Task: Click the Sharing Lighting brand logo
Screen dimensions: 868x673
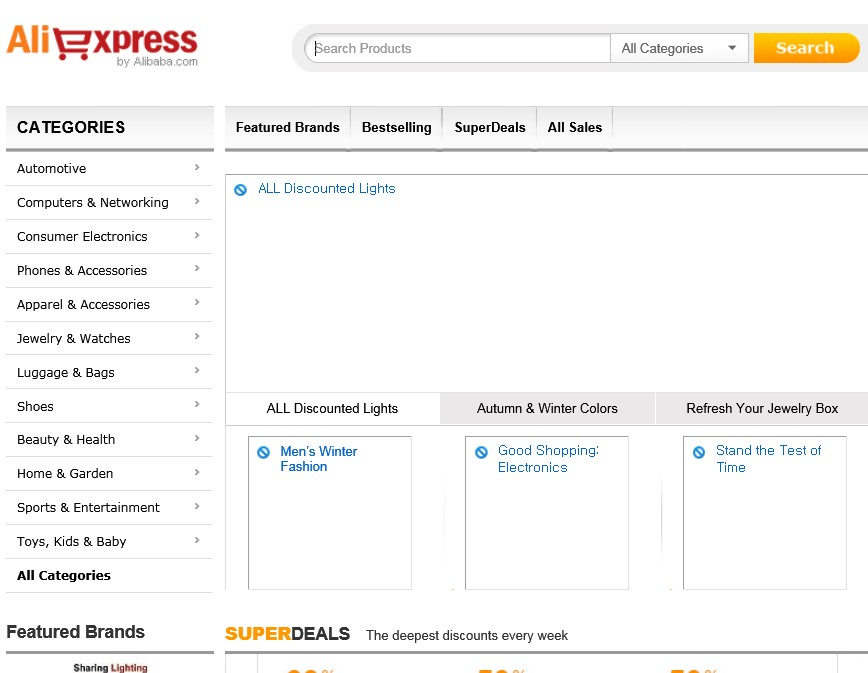Action: coord(110,667)
